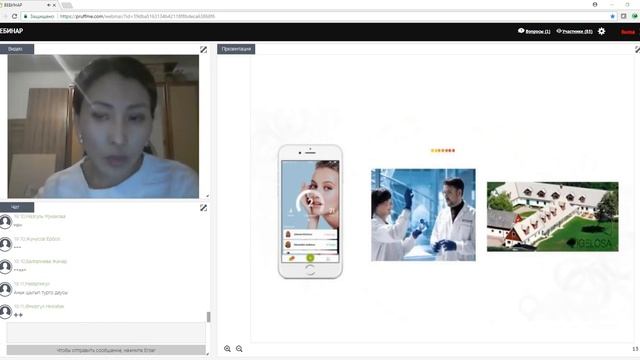
Task: Open avatar of the last chat message "++"
Action: 5,311
